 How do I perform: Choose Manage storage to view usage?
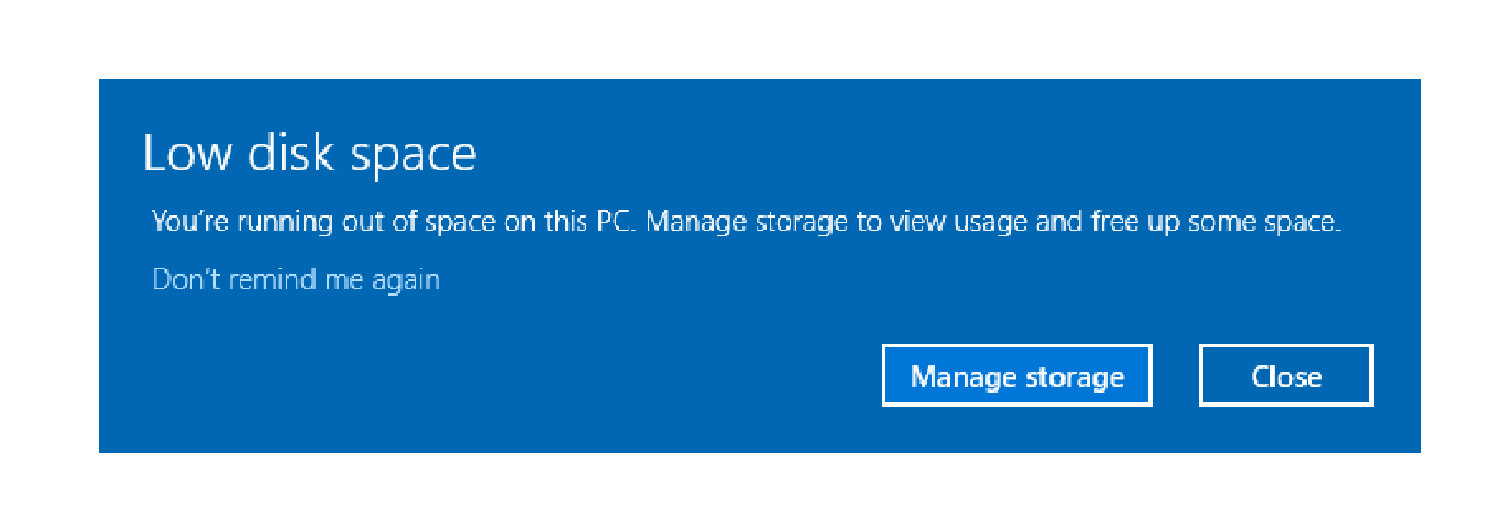(x=1017, y=376)
